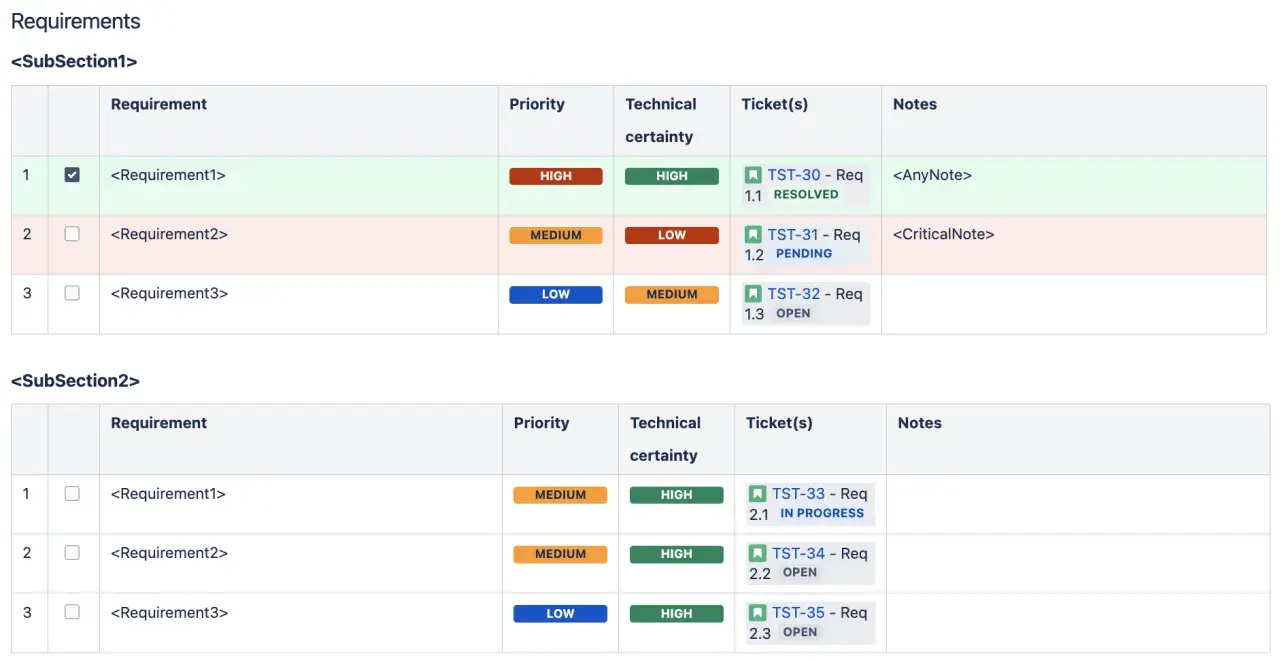
Task: Click the IN PROGRESS status badge
Action: 822,513
